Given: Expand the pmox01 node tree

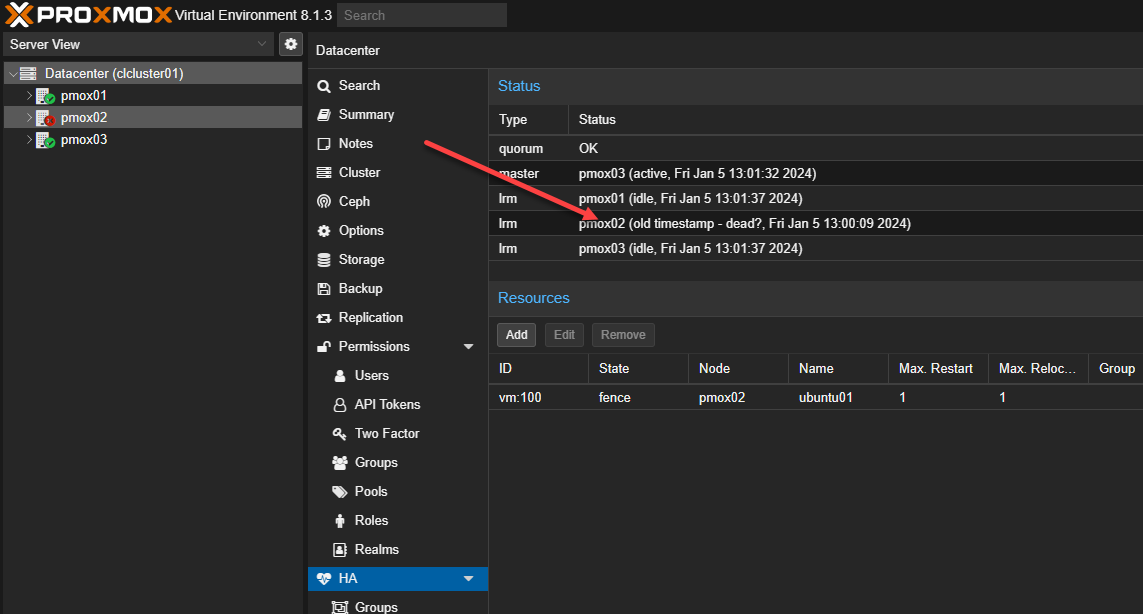Looking at the screenshot, I should [x=29, y=96].
